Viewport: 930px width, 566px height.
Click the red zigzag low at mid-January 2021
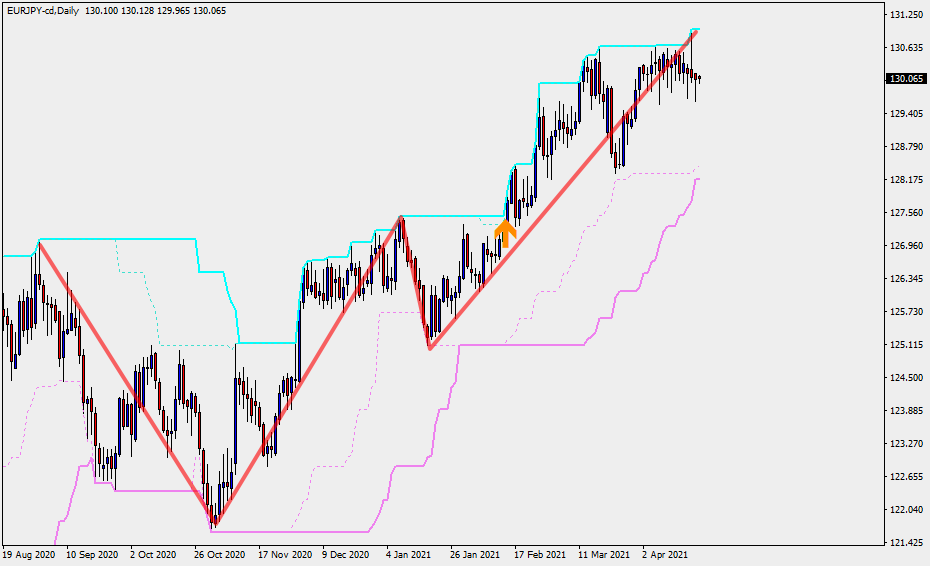coord(429,348)
